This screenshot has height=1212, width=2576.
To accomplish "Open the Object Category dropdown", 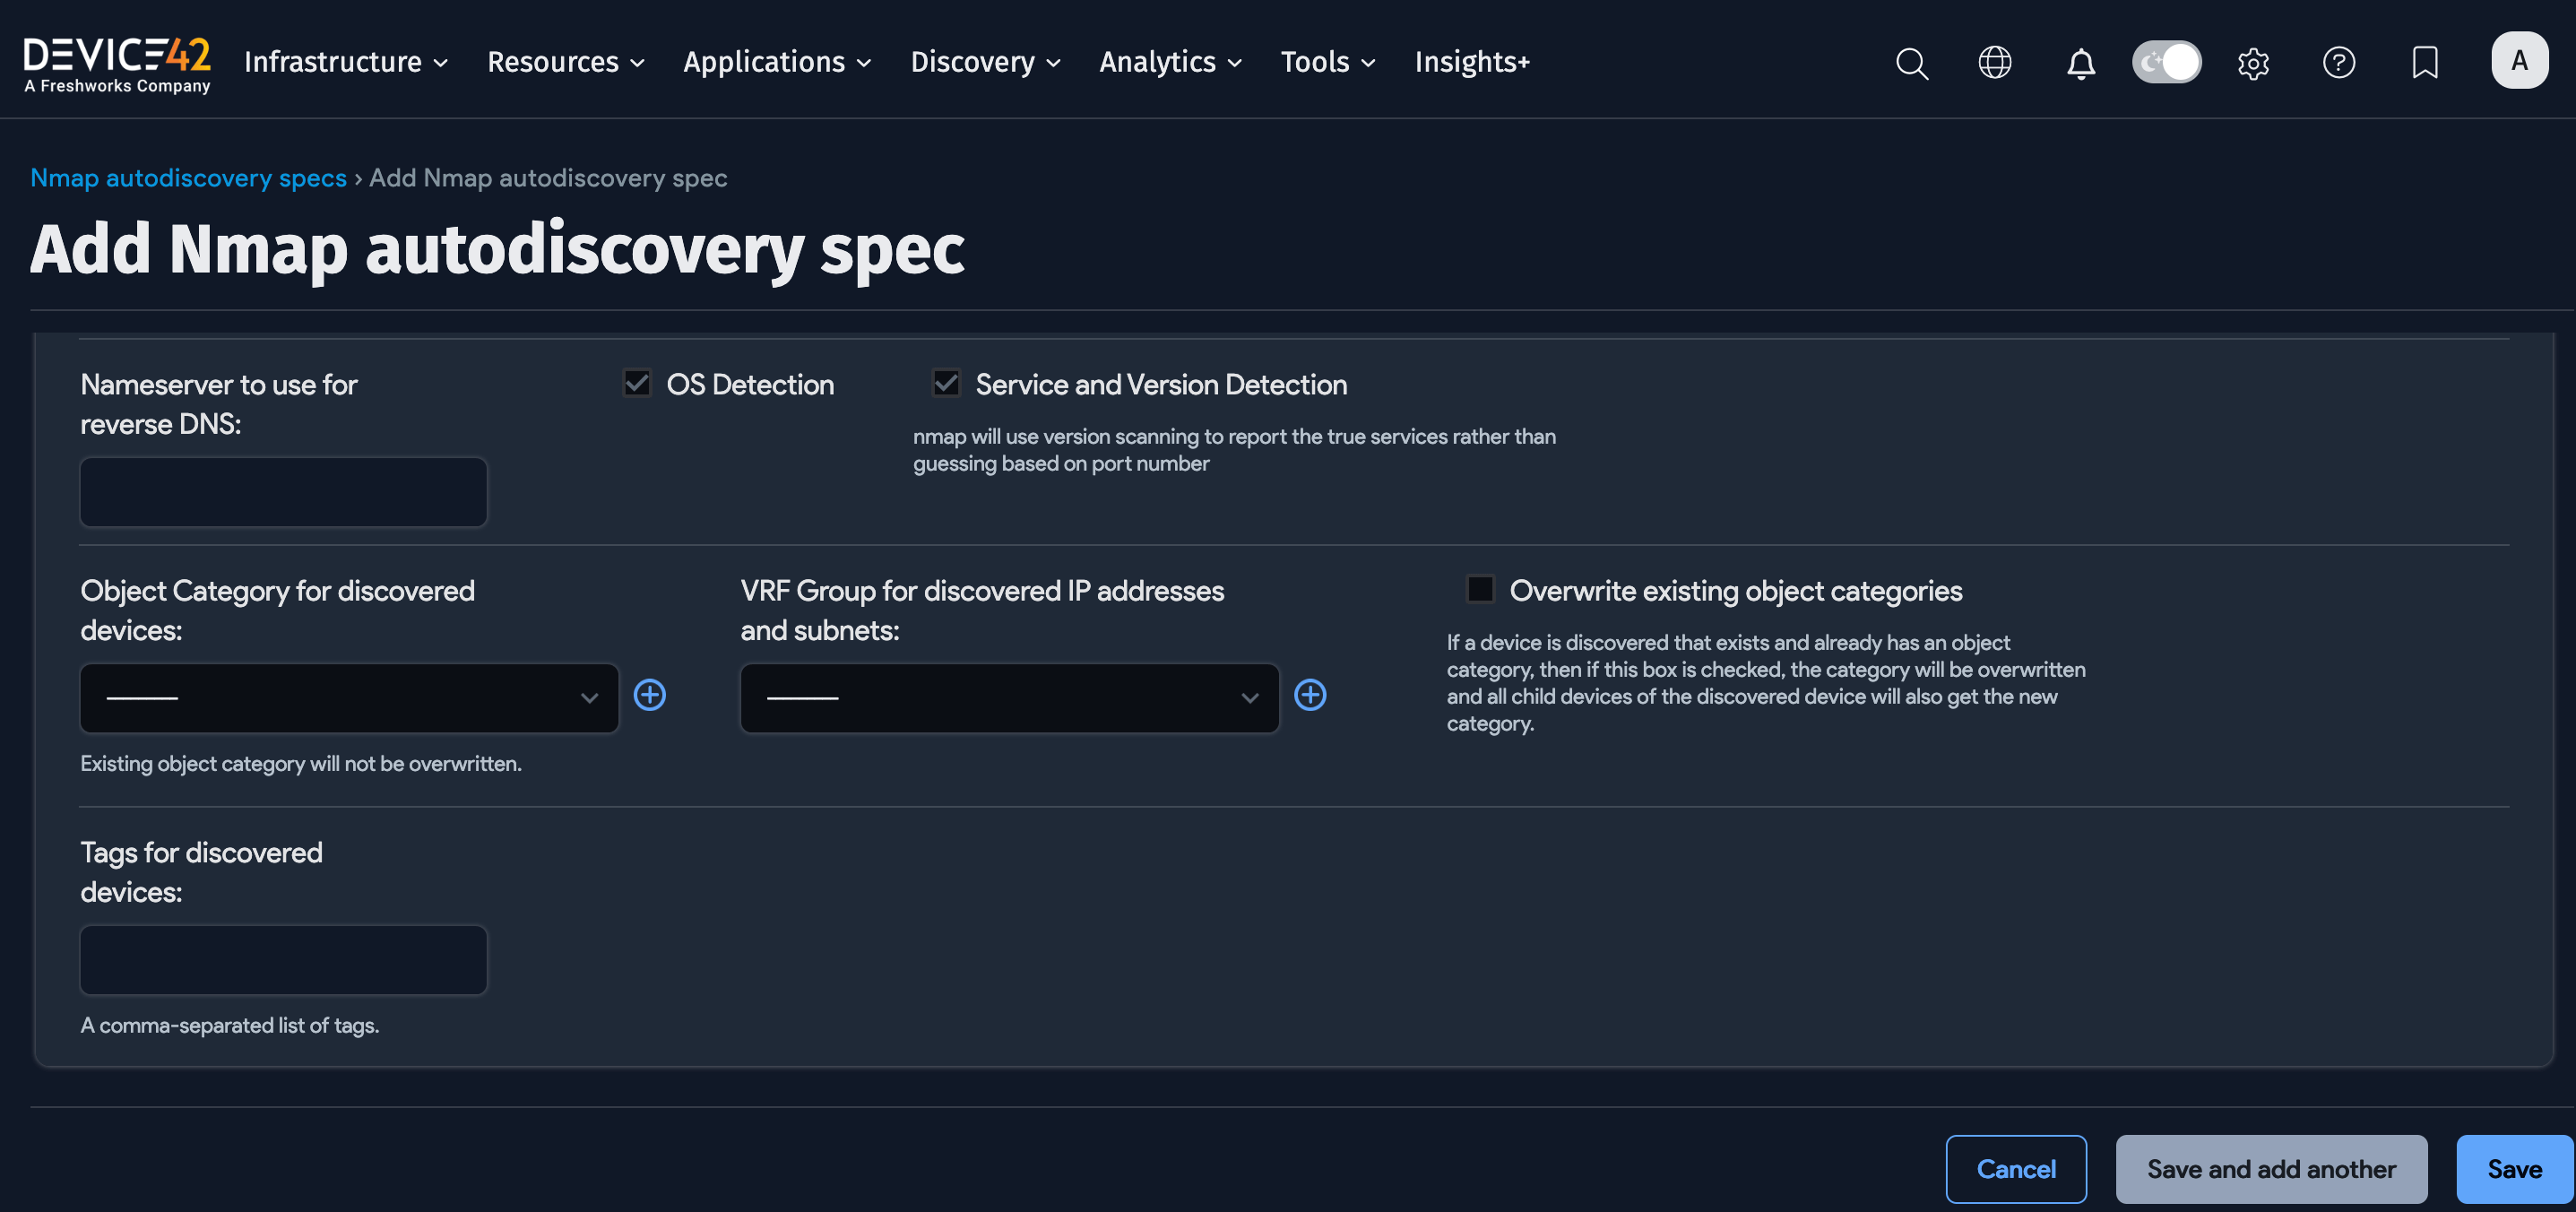I will [x=348, y=697].
